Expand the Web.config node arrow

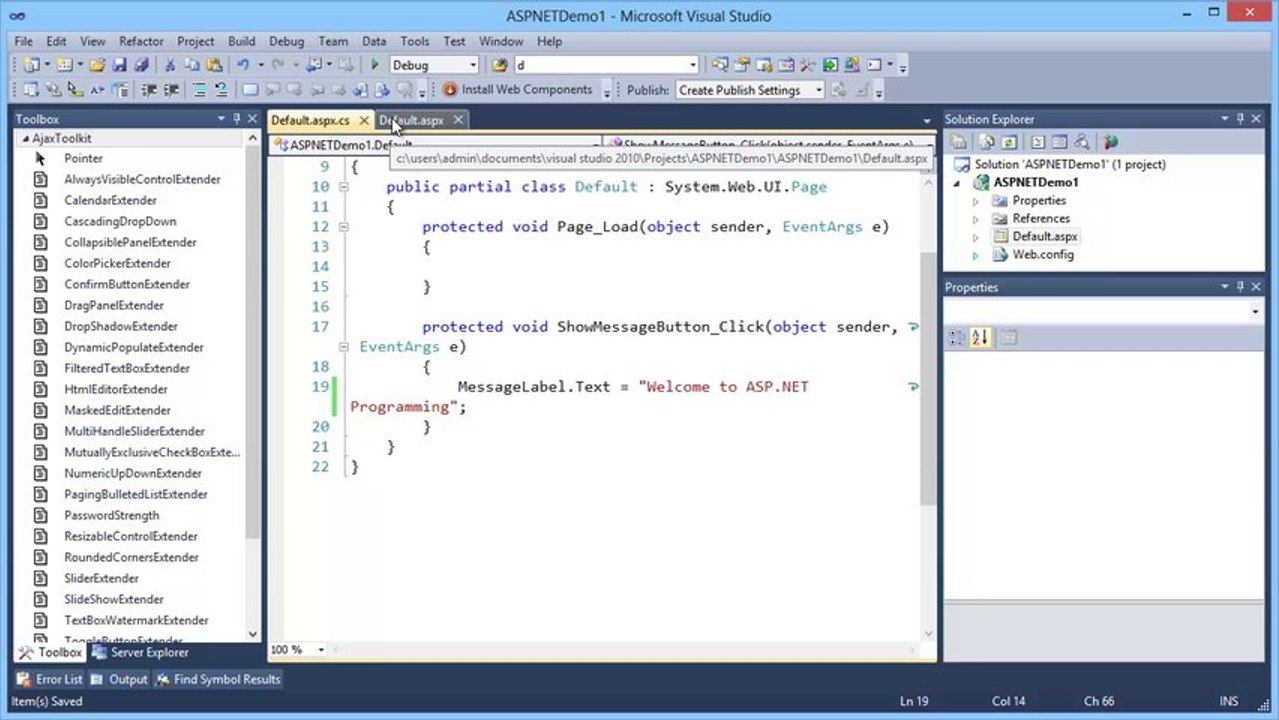click(977, 255)
